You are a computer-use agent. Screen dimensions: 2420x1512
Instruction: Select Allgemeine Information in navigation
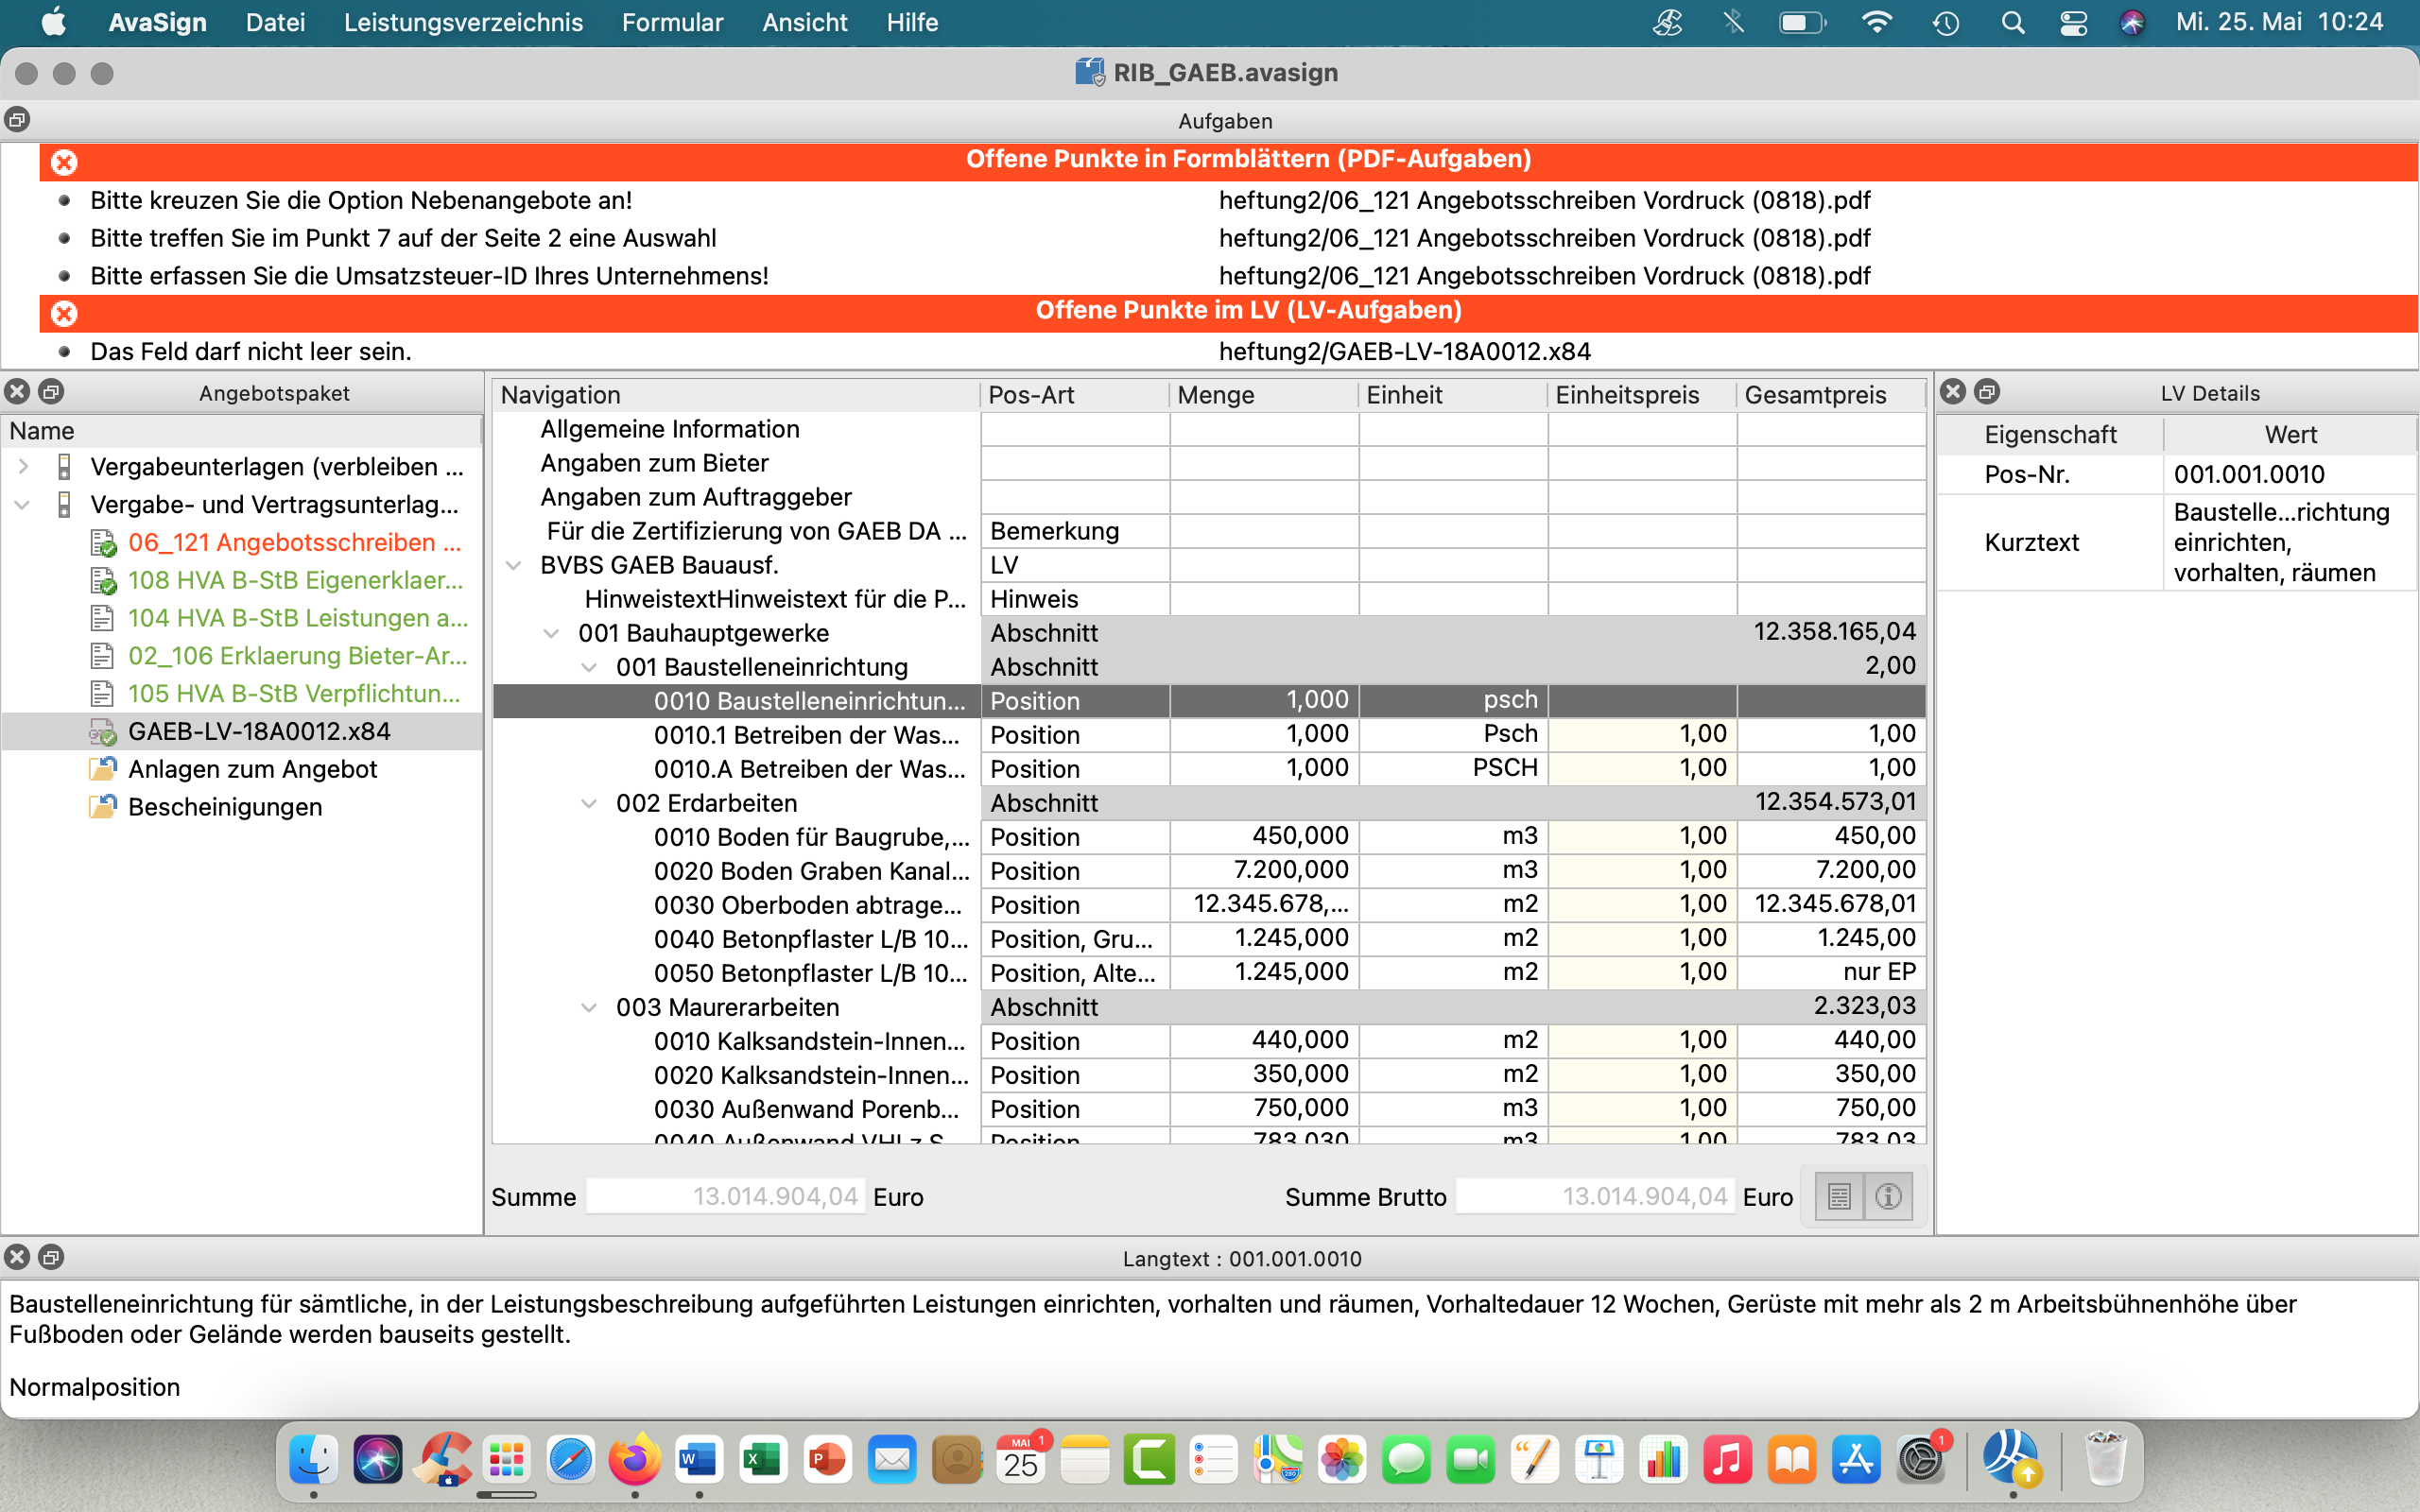[669, 429]
